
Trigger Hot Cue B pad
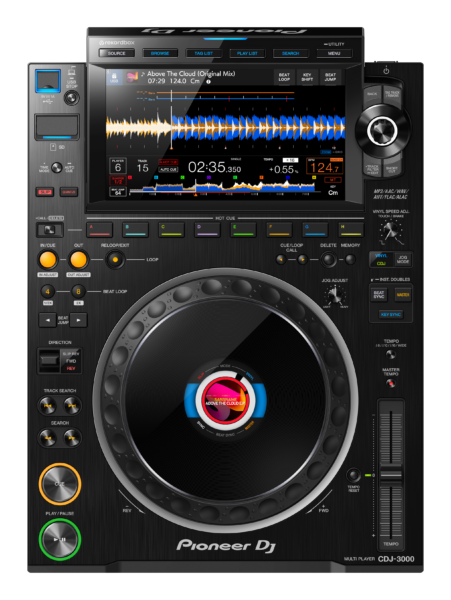click(x=135, y=230)
